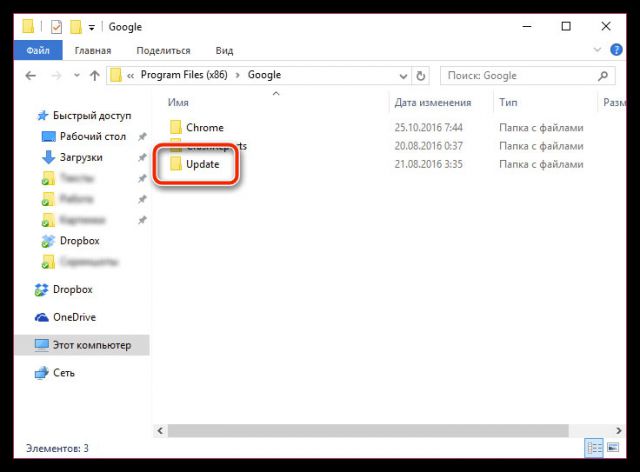Click the Properties icon in title bar
The image size is (640, 472).
coord(56,28)
